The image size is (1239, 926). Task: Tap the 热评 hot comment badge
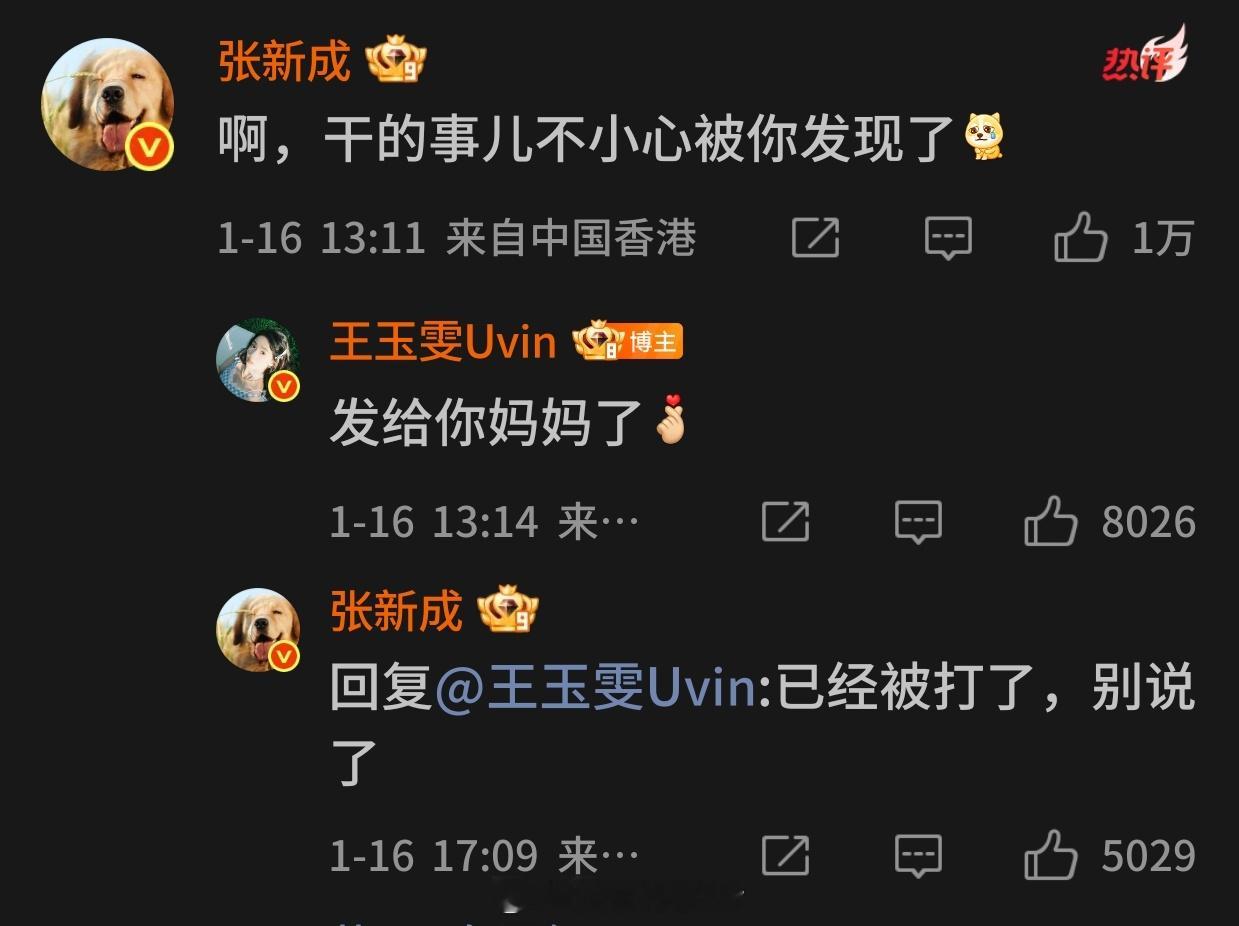click(1144, 57)
